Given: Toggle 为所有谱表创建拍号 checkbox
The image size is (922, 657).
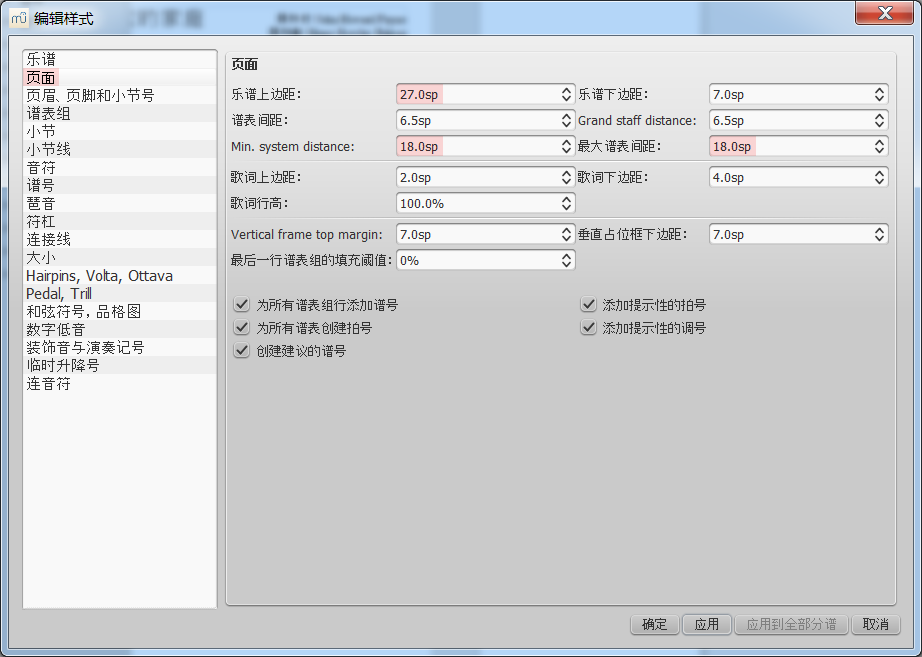Looking at the screenshot, I should 241,328.
